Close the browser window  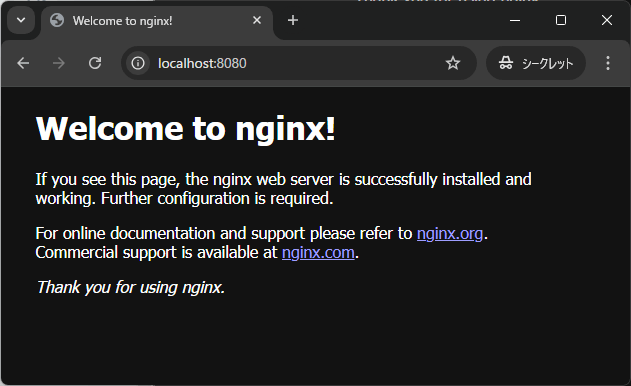607,20
